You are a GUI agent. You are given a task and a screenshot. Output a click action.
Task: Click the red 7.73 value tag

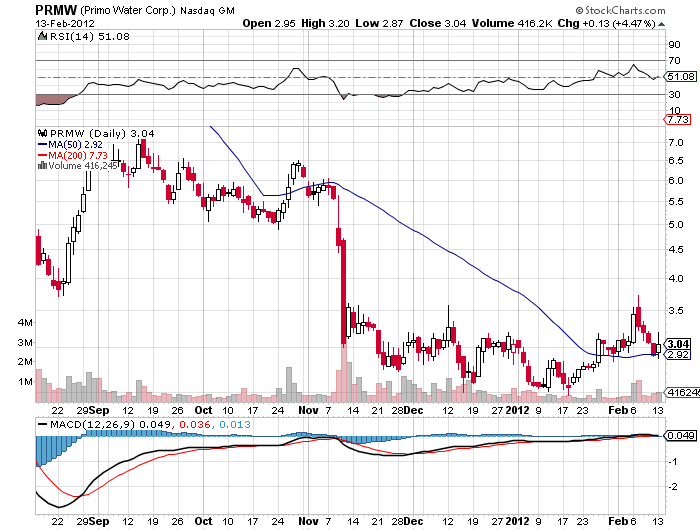click(x=679, y=119)
